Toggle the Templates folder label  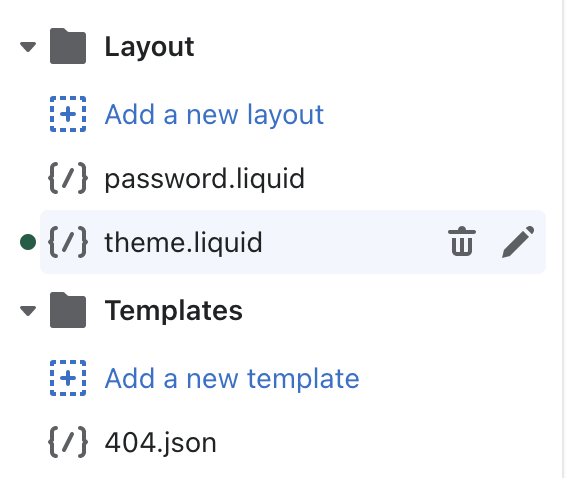(x=174, y=310)
